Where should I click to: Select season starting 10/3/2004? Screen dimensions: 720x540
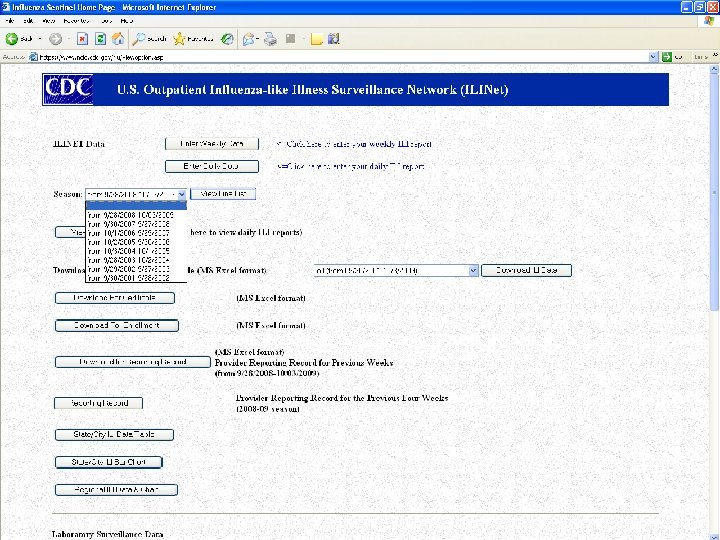[136, 251]
